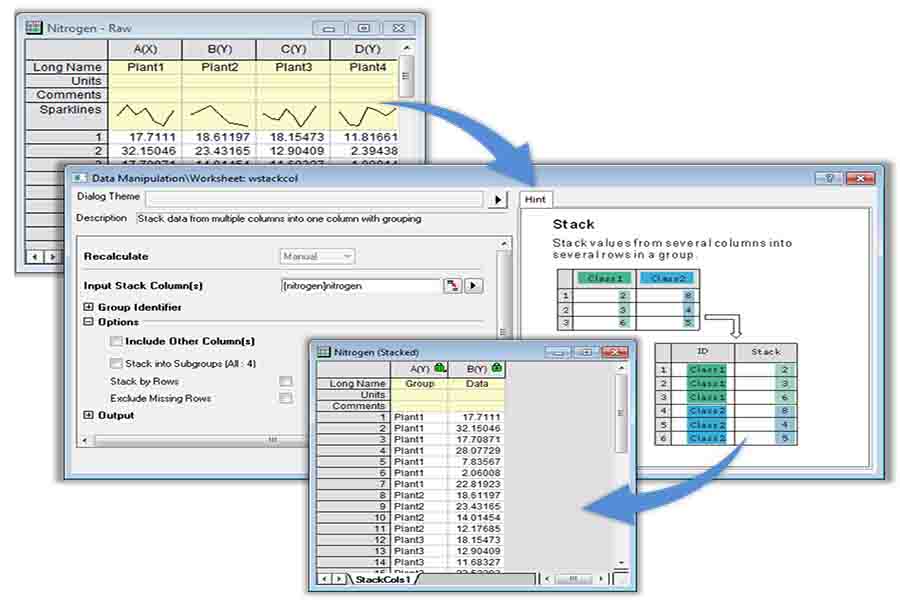
Task: Maximize the Nitrogen (Stacked) window
Action: coord(586,352)
